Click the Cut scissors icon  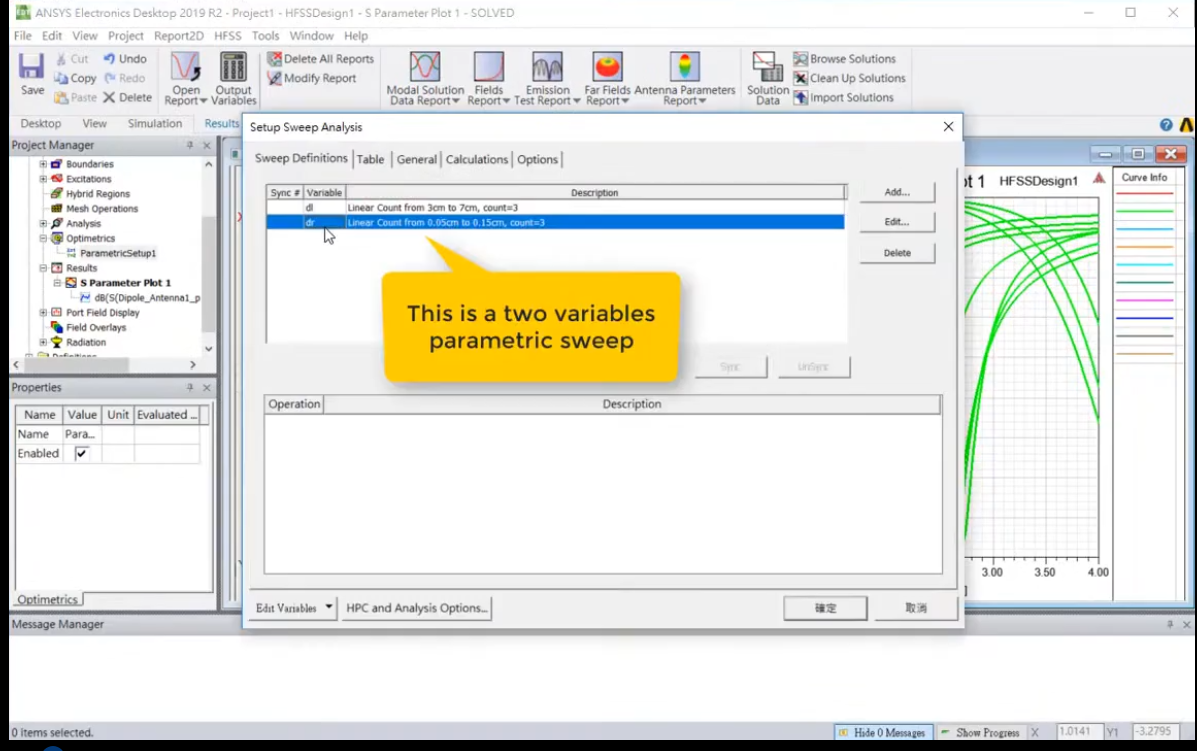tap(61, 59)
